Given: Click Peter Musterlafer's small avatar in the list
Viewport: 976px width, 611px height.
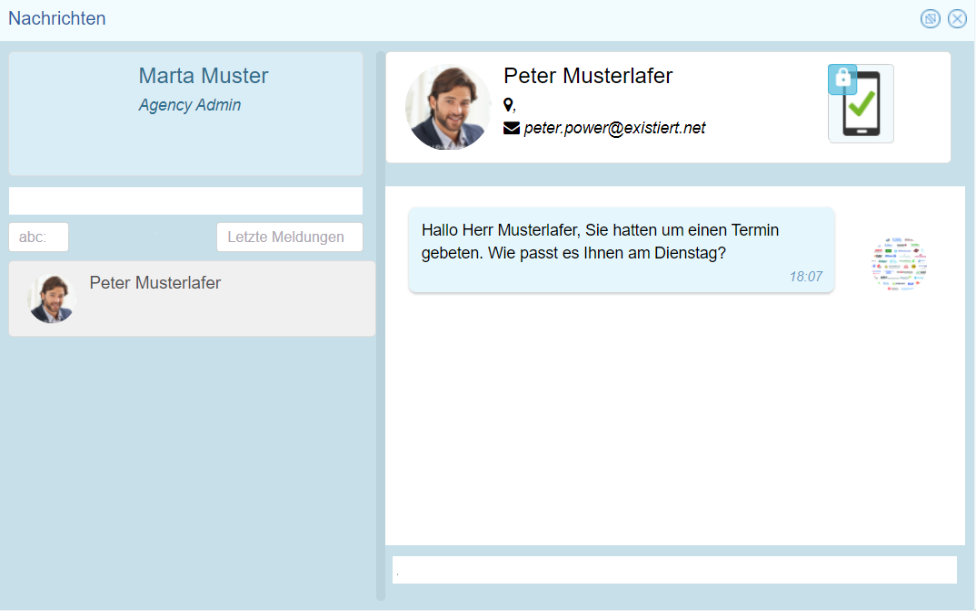Looking at the screenshot, I should pyautogui.click(x=52, y=299).
